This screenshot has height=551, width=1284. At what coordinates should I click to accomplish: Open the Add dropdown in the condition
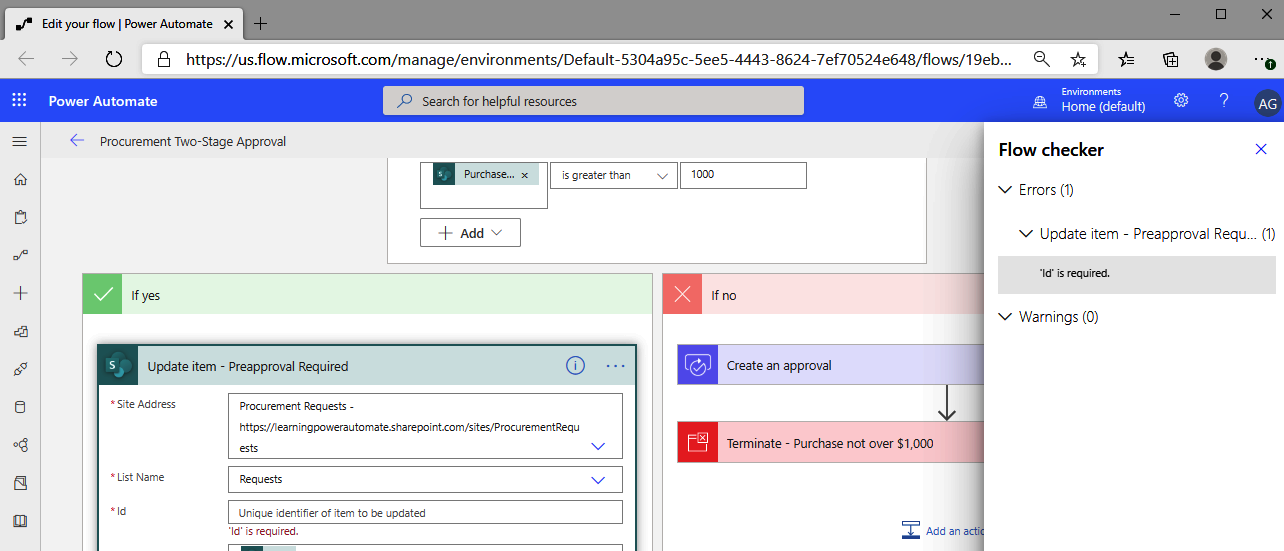pyautogui.click(x=470, y=233)
